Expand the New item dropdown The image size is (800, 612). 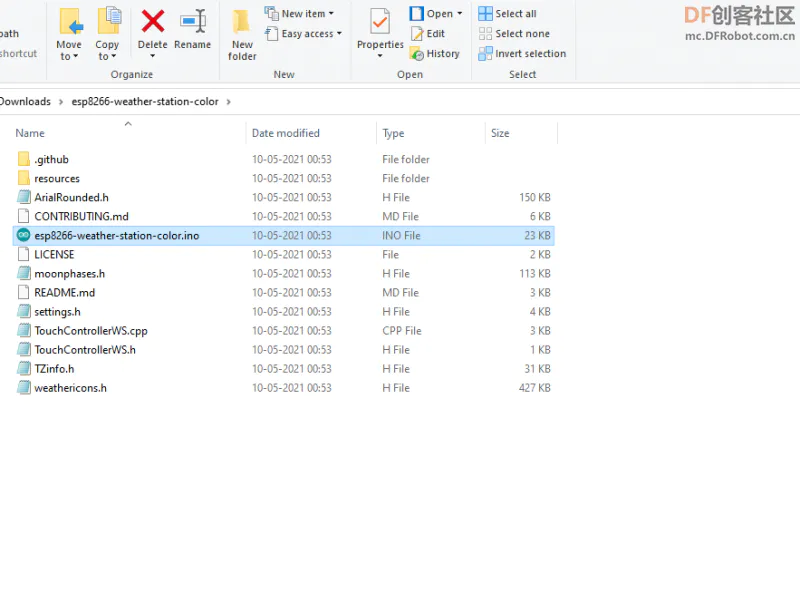tap(331, 14)
